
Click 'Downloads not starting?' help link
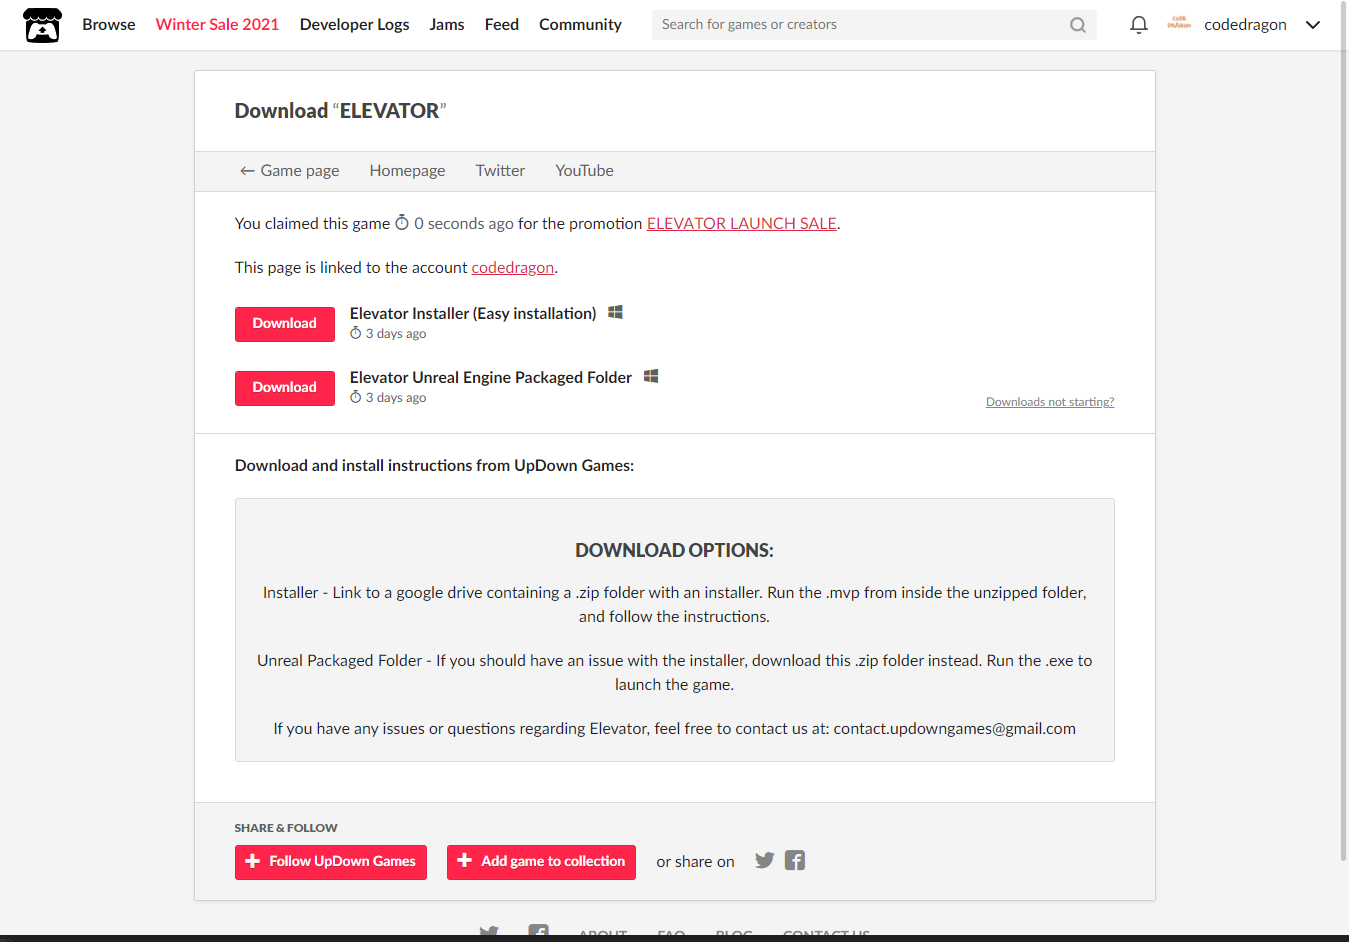[1050, 402]
